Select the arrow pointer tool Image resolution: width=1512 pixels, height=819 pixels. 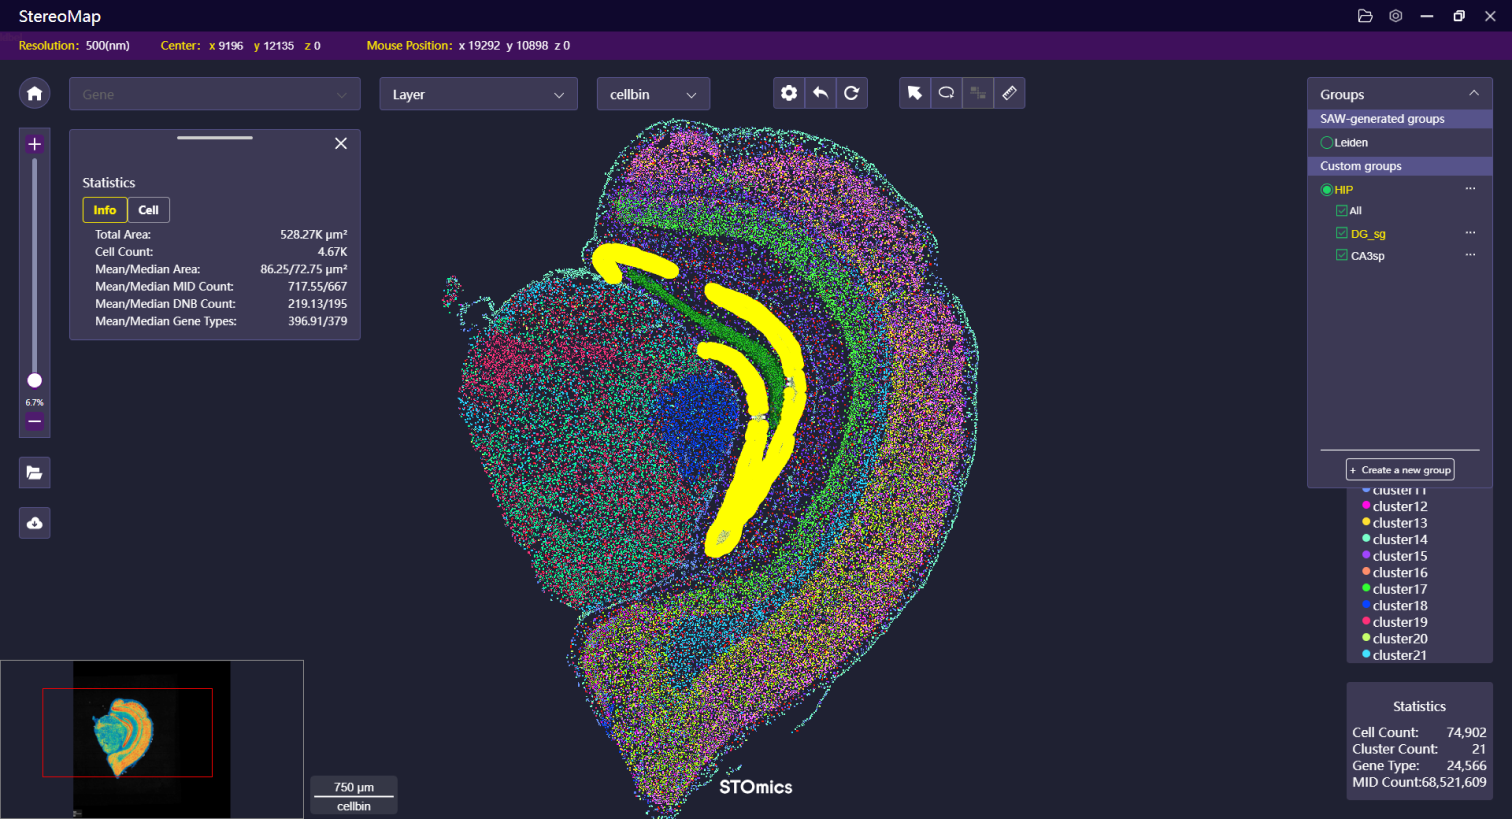point(914,93)
